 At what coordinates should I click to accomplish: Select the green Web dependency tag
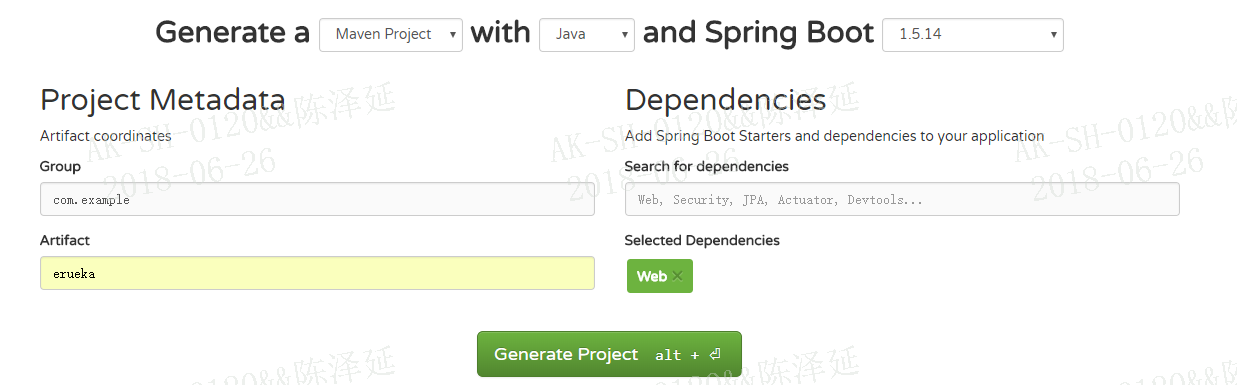tap(659, 276)
